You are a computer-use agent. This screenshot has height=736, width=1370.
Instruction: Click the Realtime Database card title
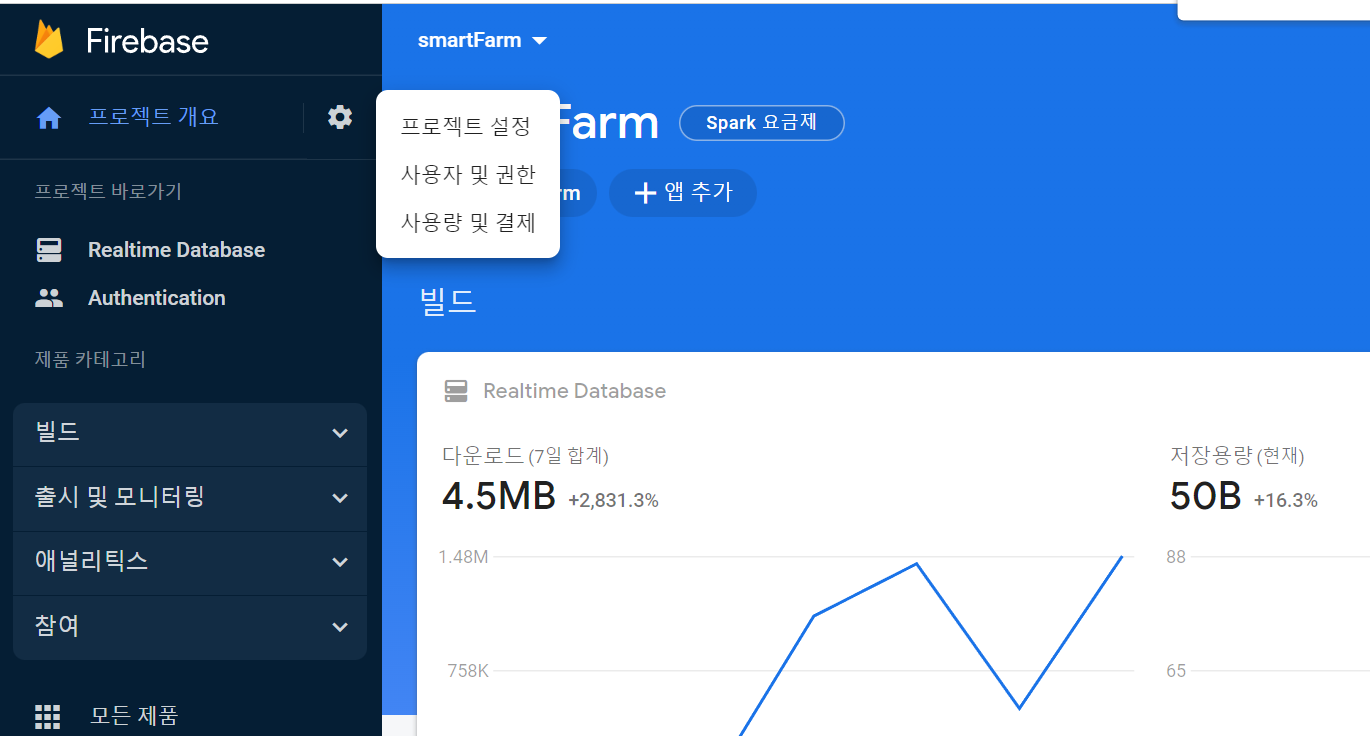tap(574, 391)
